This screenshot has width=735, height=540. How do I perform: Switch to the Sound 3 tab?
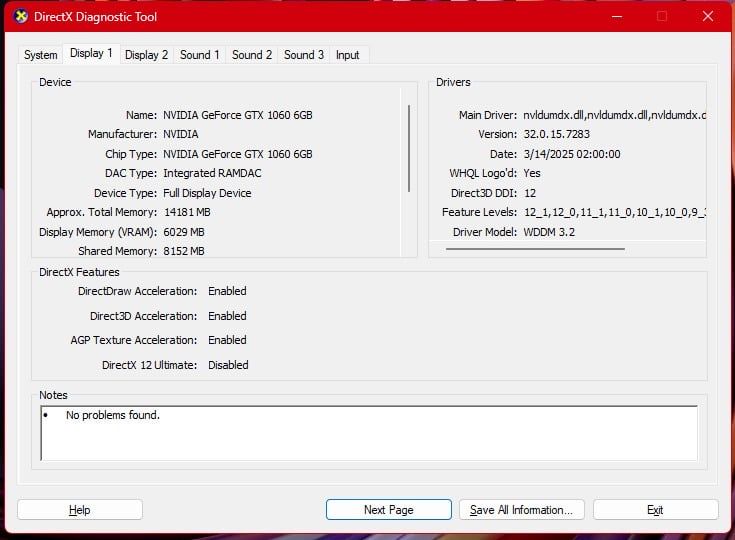[x=304, y=55]
